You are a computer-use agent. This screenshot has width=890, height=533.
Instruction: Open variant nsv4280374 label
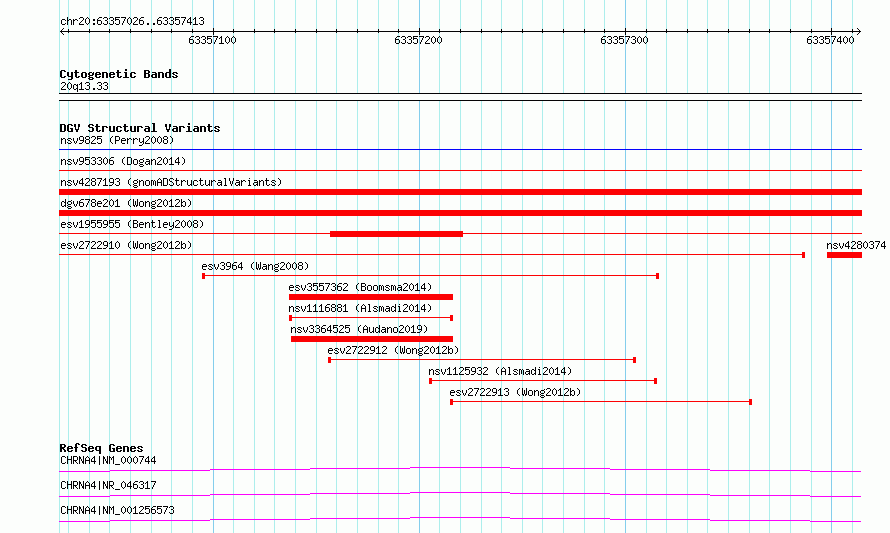pyautogui.click(x=856, y=245)
